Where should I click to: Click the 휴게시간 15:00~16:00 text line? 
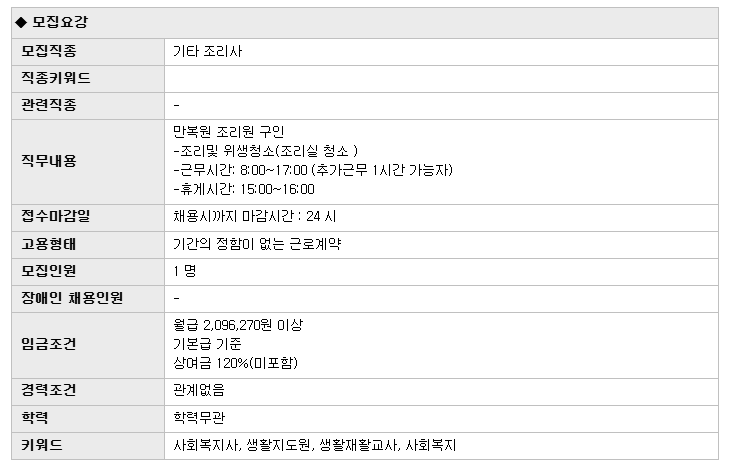[x=244, y=189]
